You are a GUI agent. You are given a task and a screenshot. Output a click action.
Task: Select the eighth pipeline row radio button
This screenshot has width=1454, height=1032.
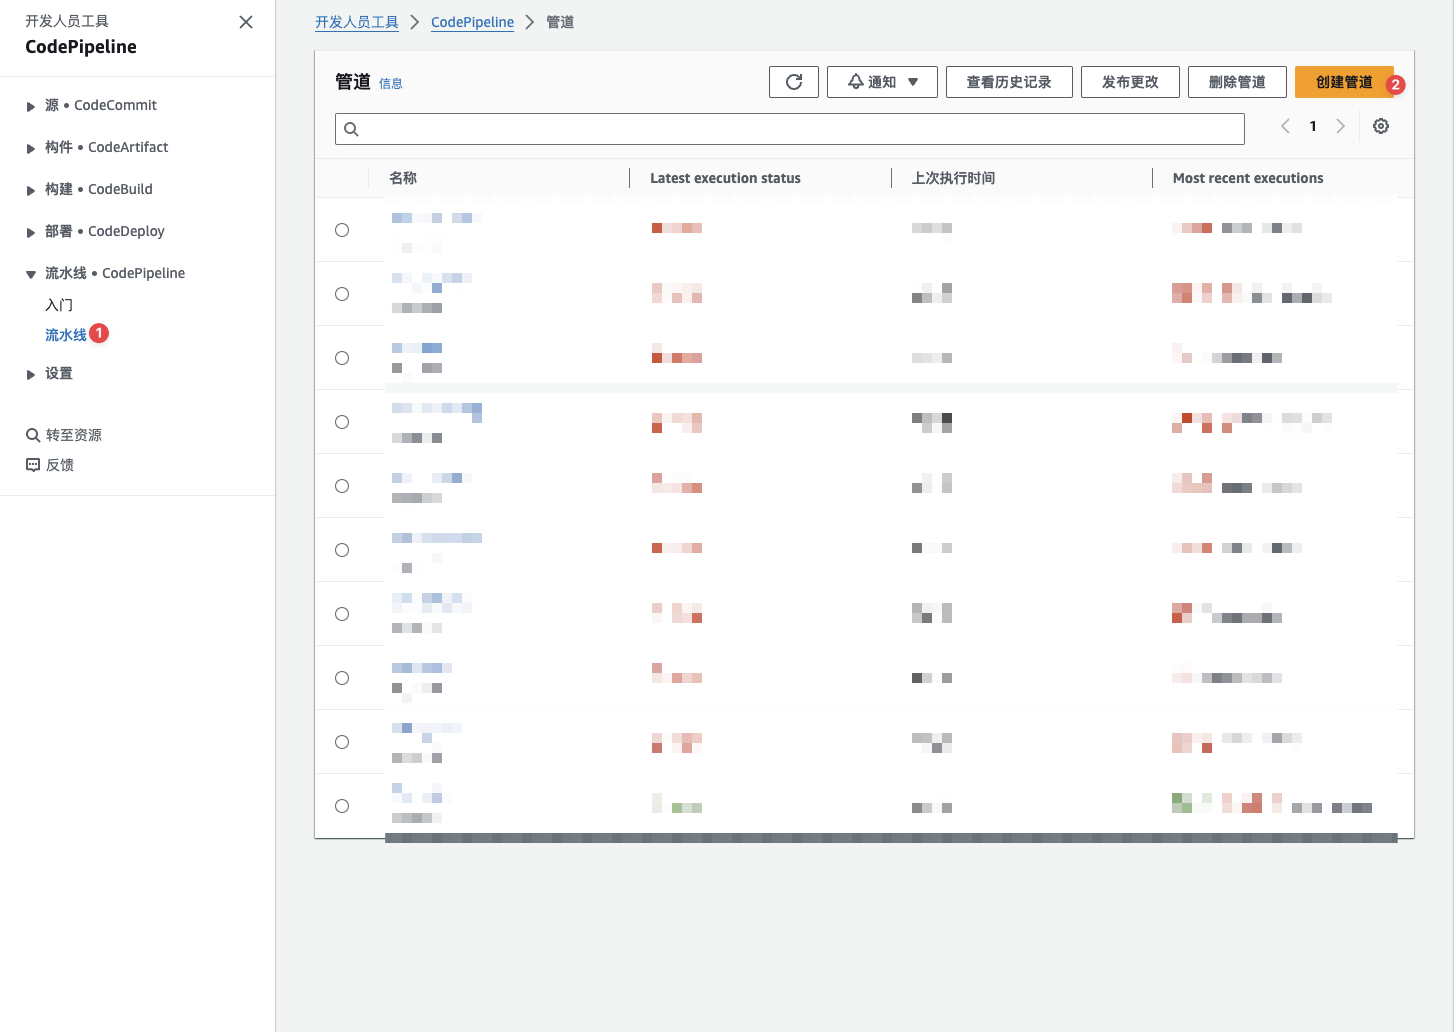342,678
